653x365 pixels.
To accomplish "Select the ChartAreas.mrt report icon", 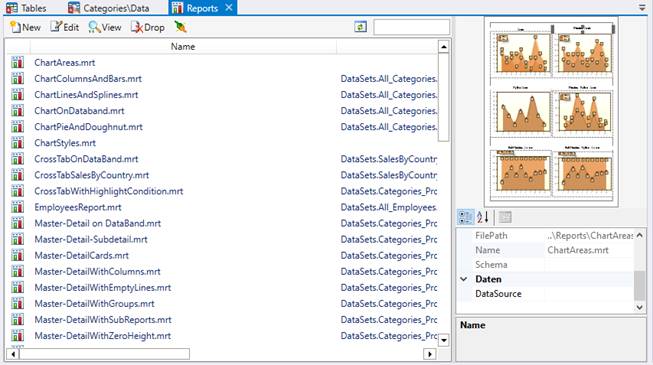I will 17,62.
